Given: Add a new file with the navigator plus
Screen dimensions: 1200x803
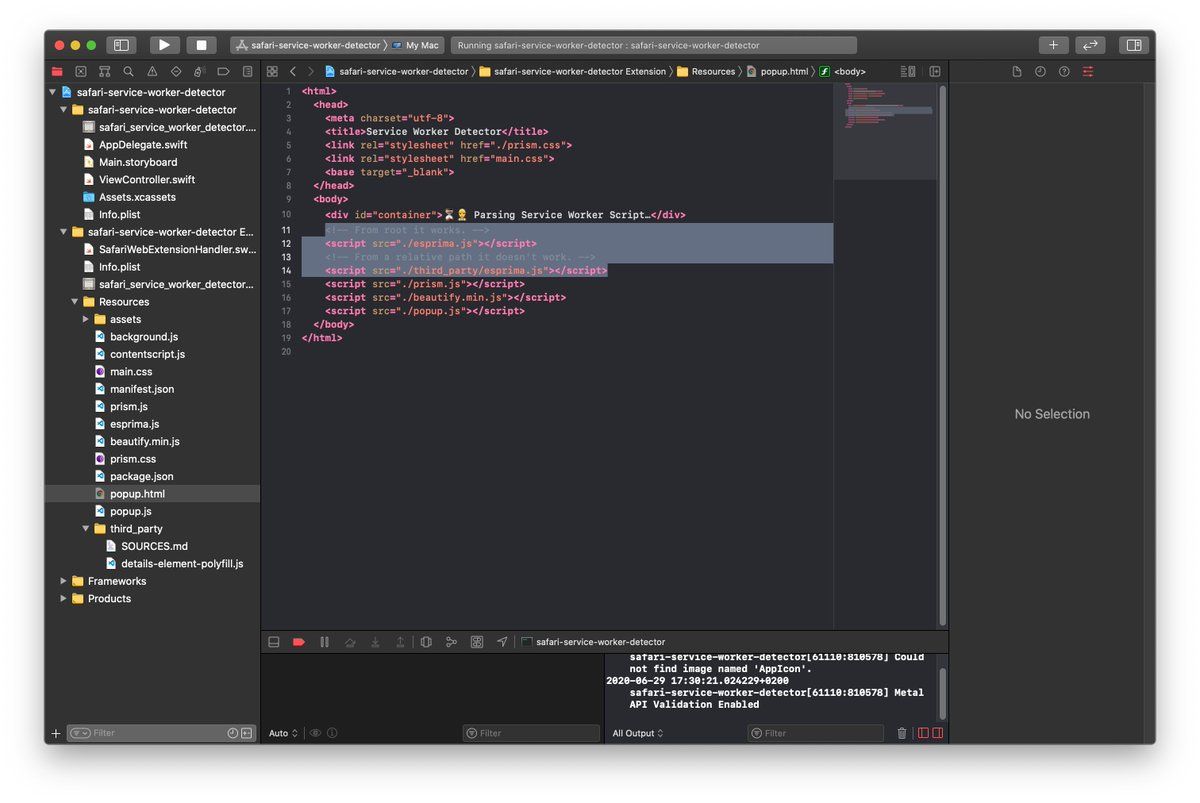Looking at the screenshot, I should [55, 733].
